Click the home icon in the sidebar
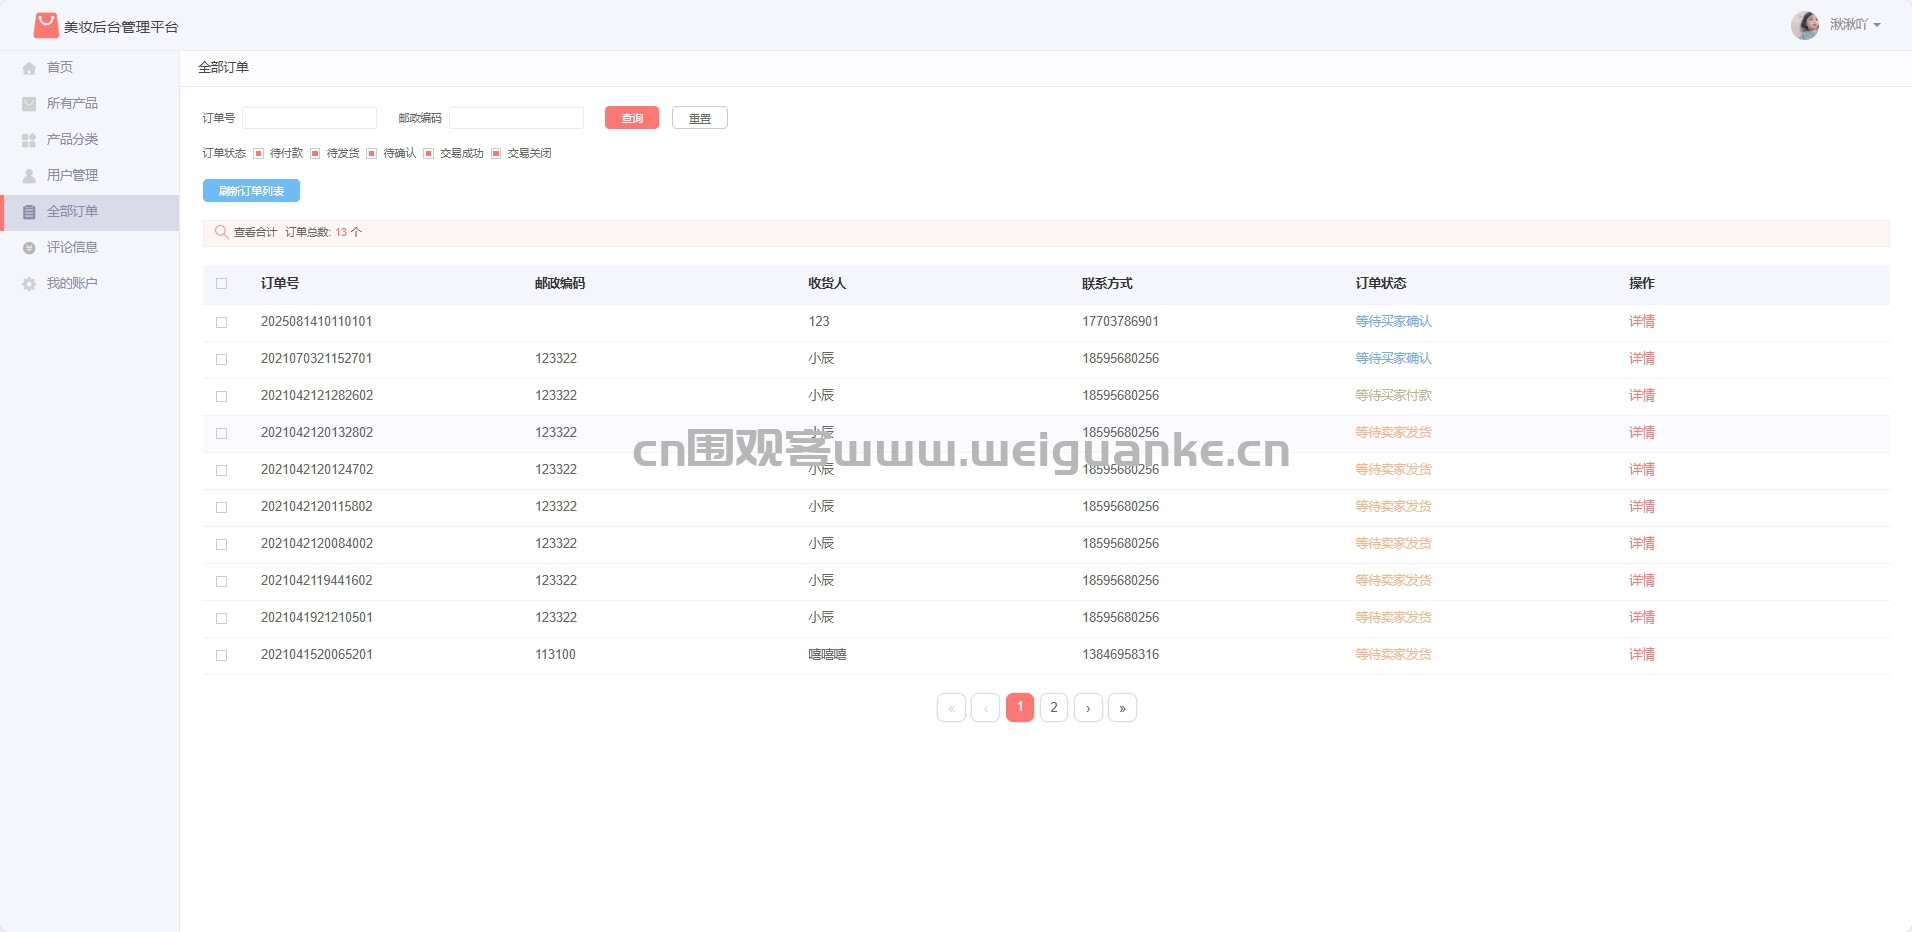Image resolution: width=1912 pixels, height=932 pixels. 29,68
